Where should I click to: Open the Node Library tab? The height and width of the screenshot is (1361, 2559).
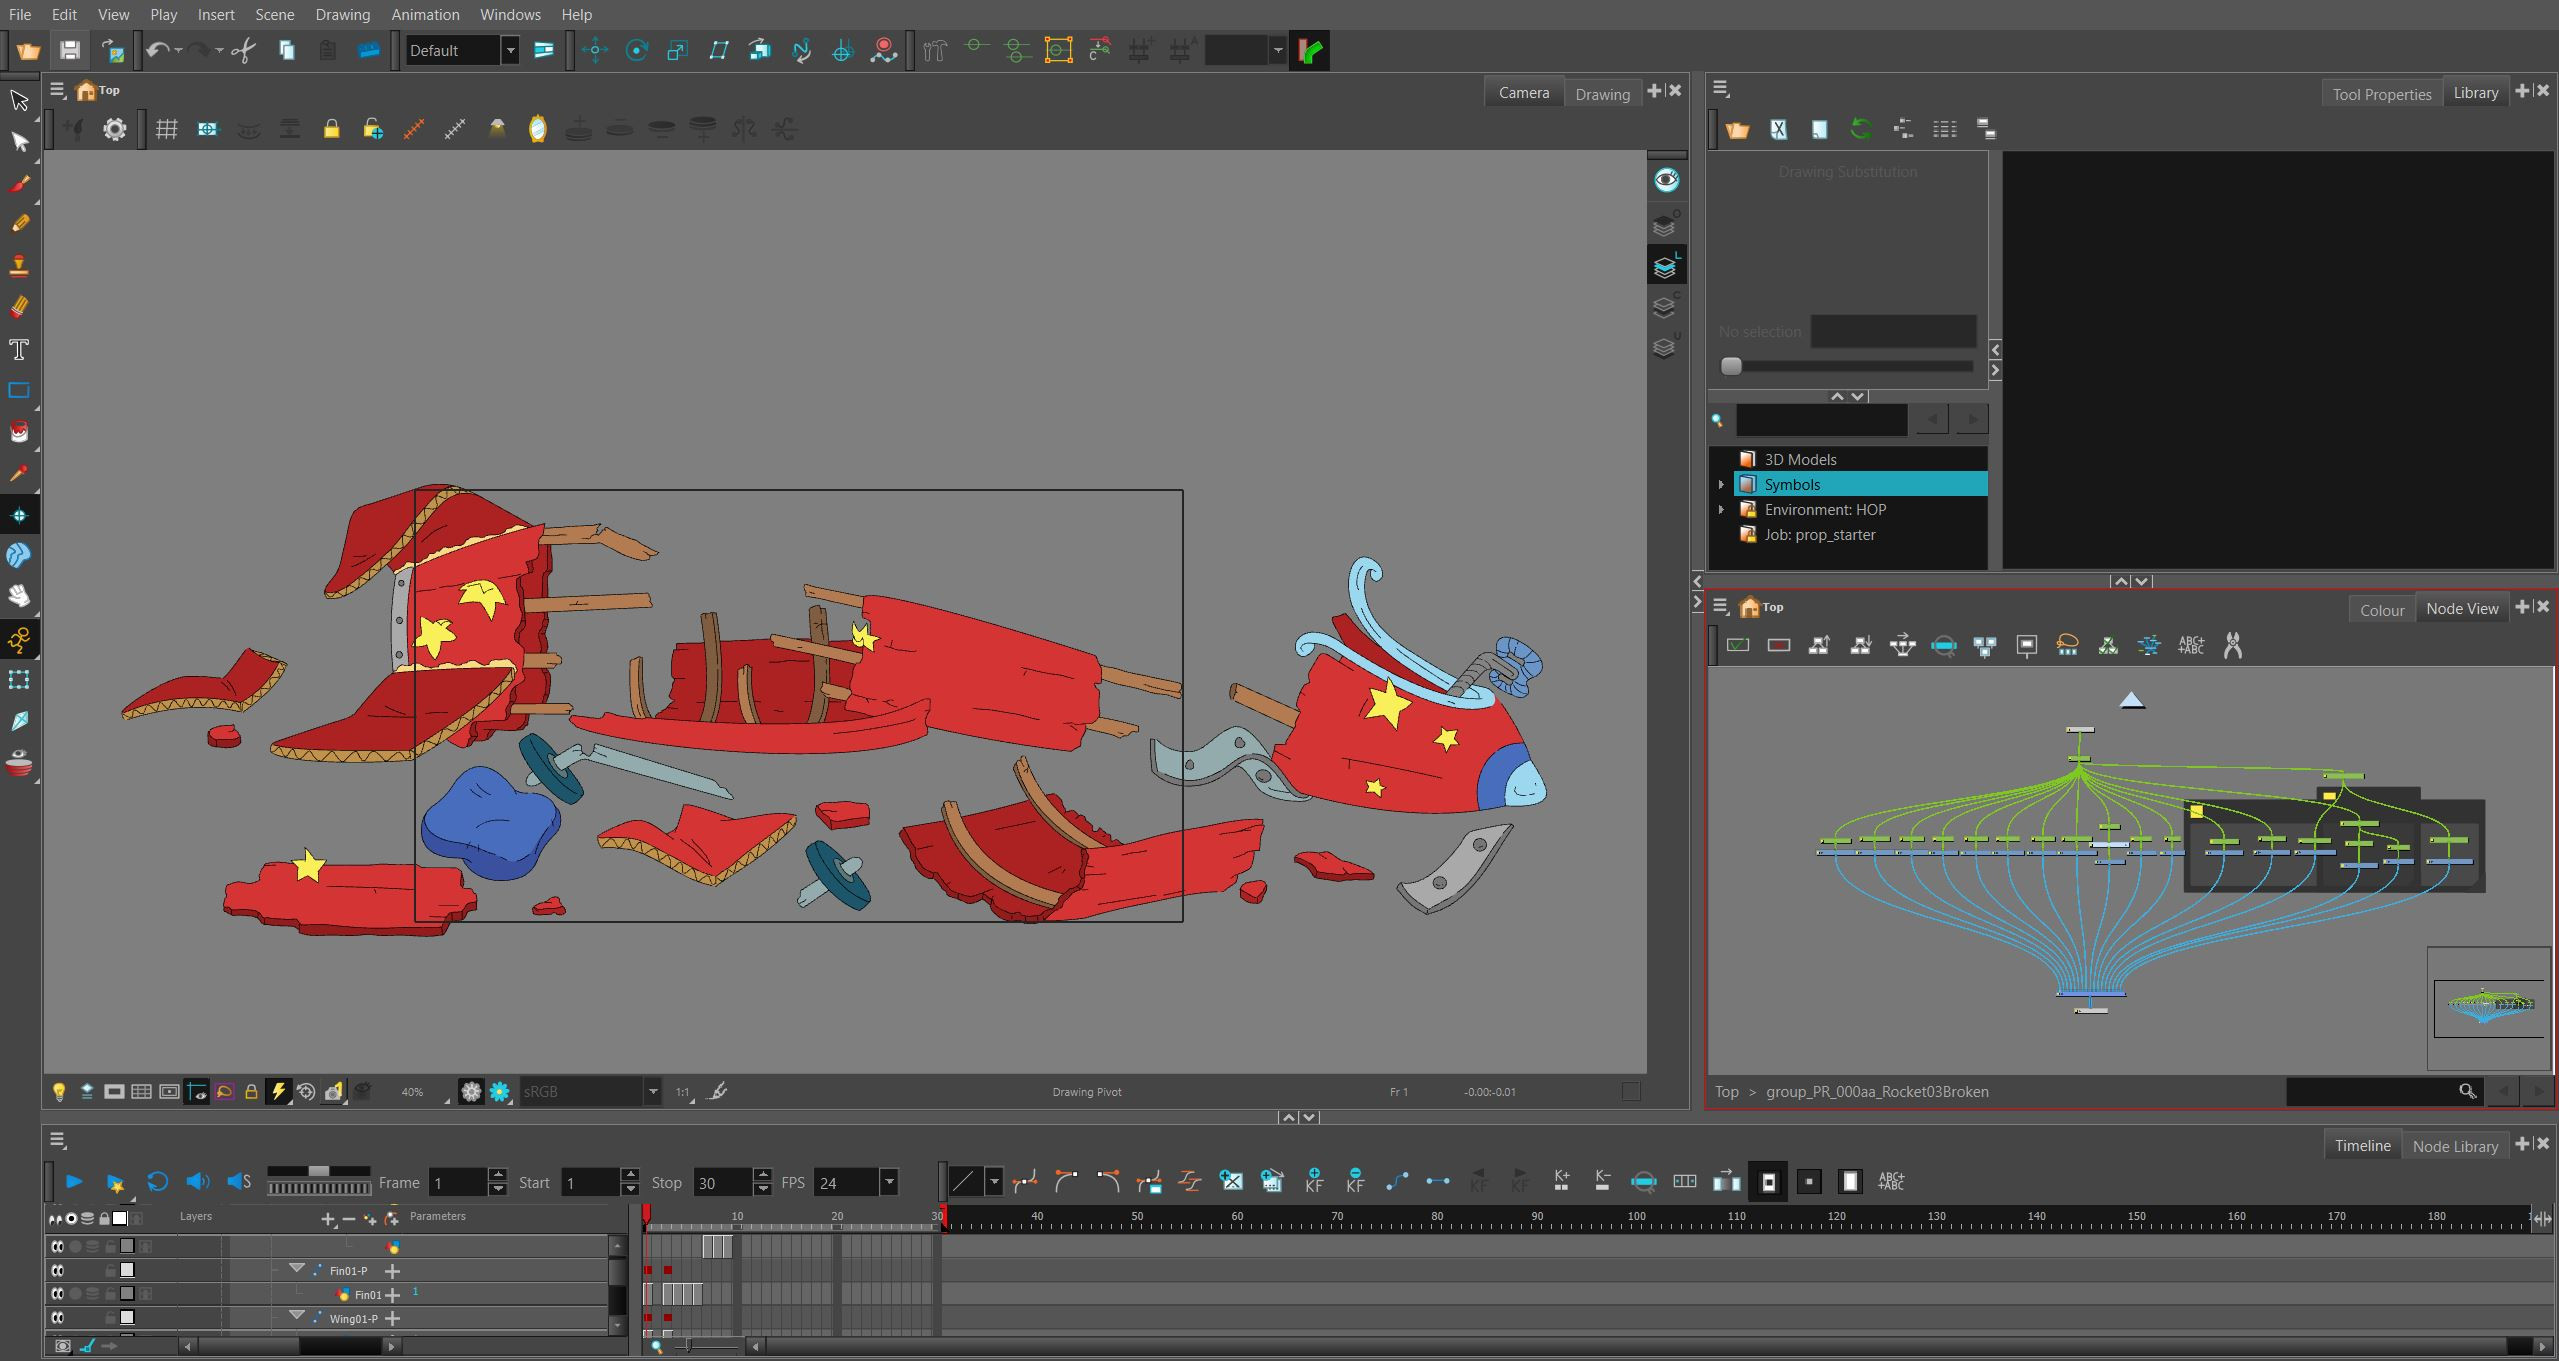click(x=2454, y=1146)
